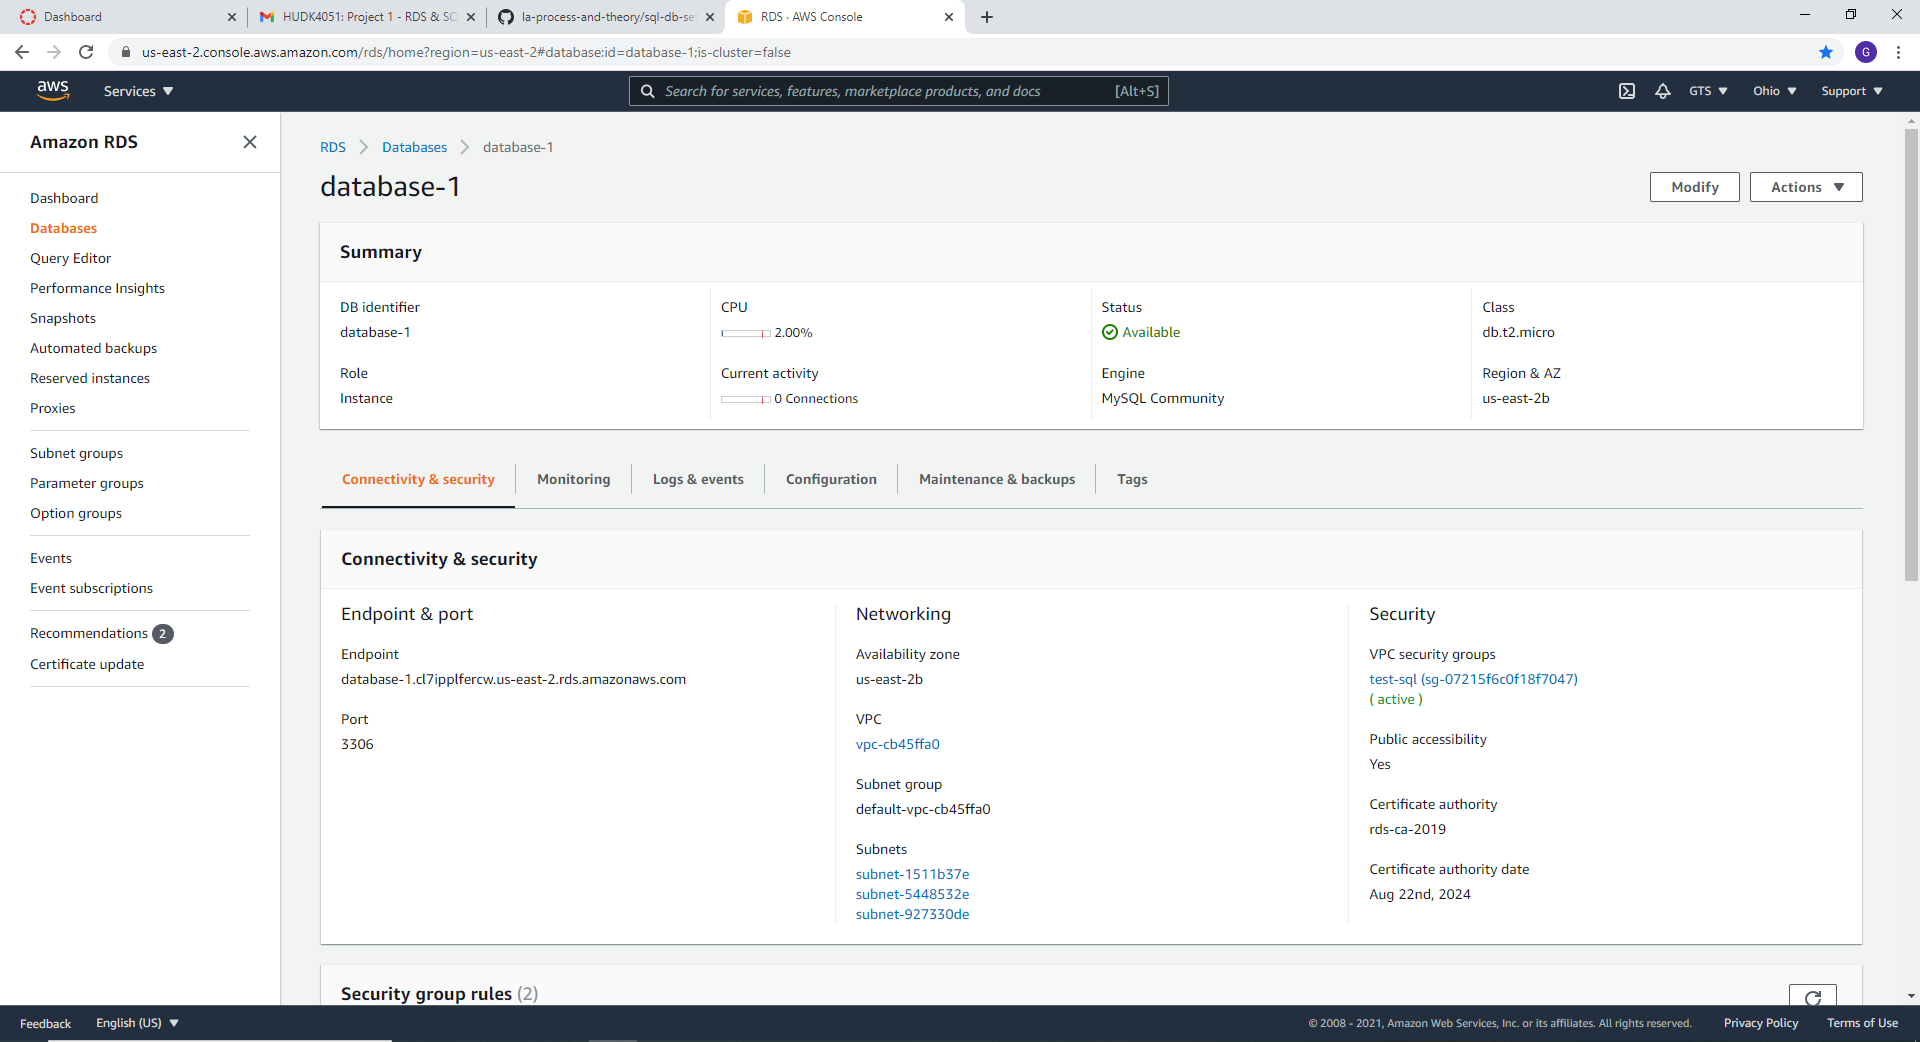
Task: Focus the AWS services search box
Action: click(x=898, y=91)
